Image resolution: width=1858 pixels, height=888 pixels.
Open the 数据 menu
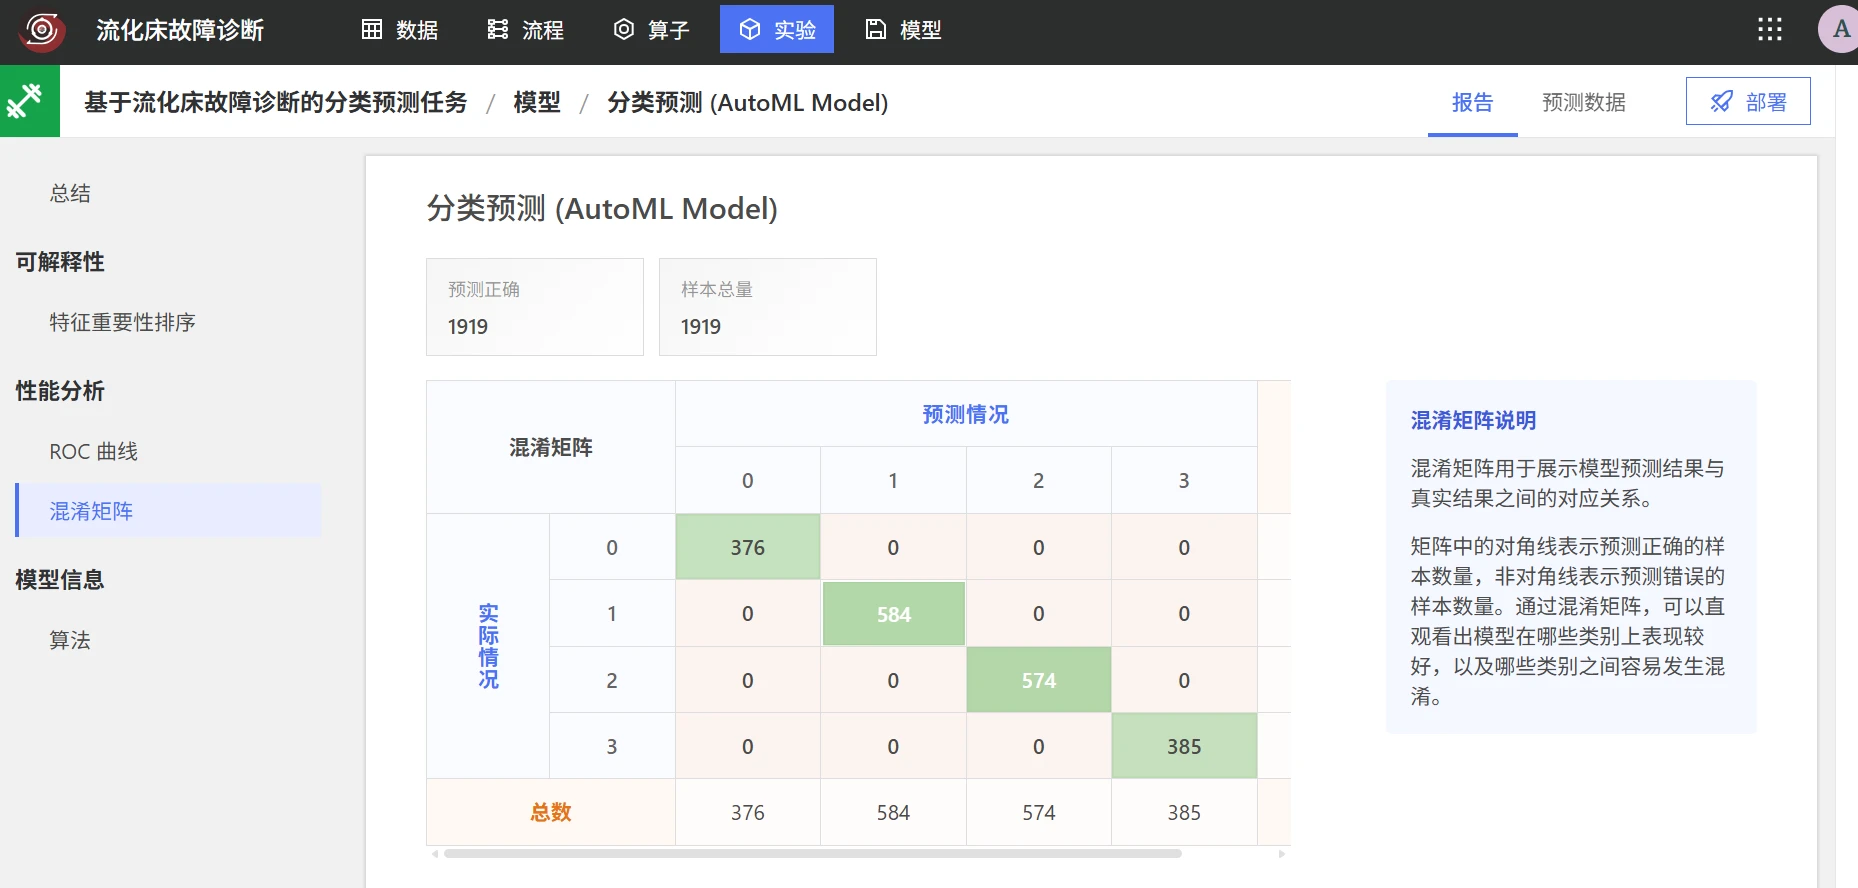400,30
